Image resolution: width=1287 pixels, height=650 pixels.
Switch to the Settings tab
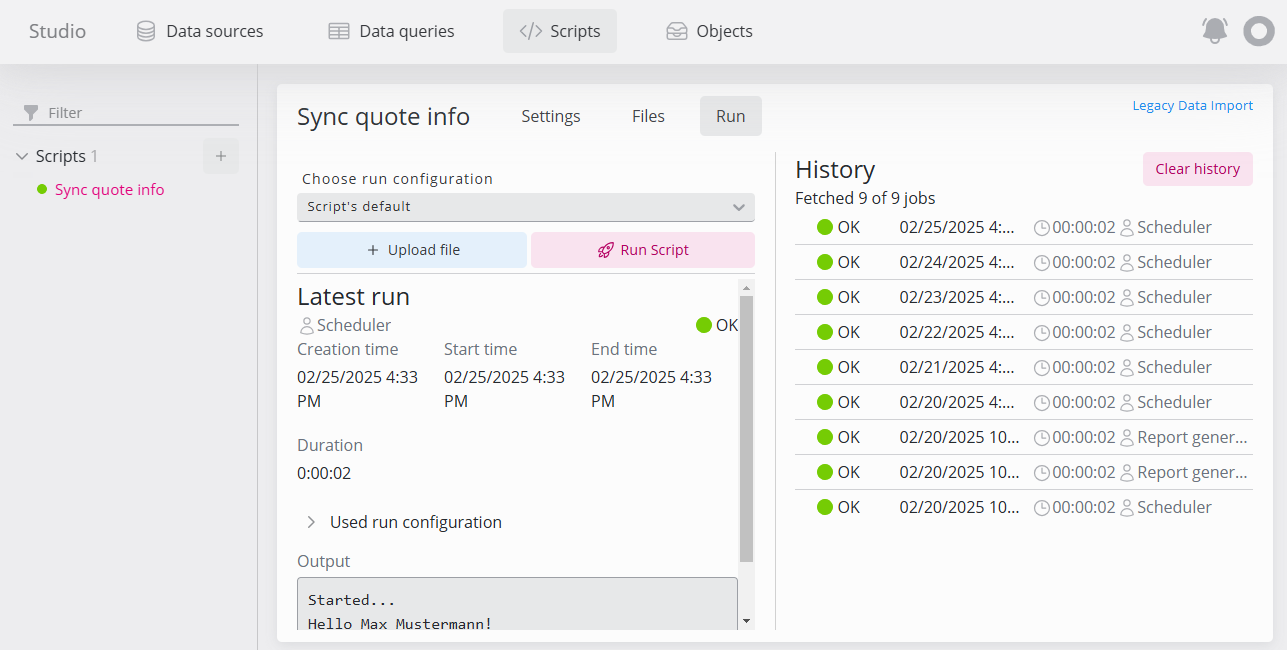point(550,116)
